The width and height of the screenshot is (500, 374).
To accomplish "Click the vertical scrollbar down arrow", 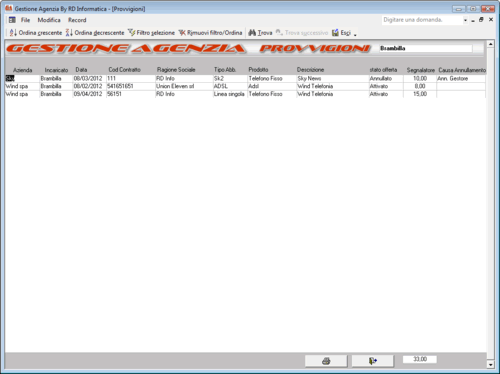I will pyautogui.click(x=490, y=365).
